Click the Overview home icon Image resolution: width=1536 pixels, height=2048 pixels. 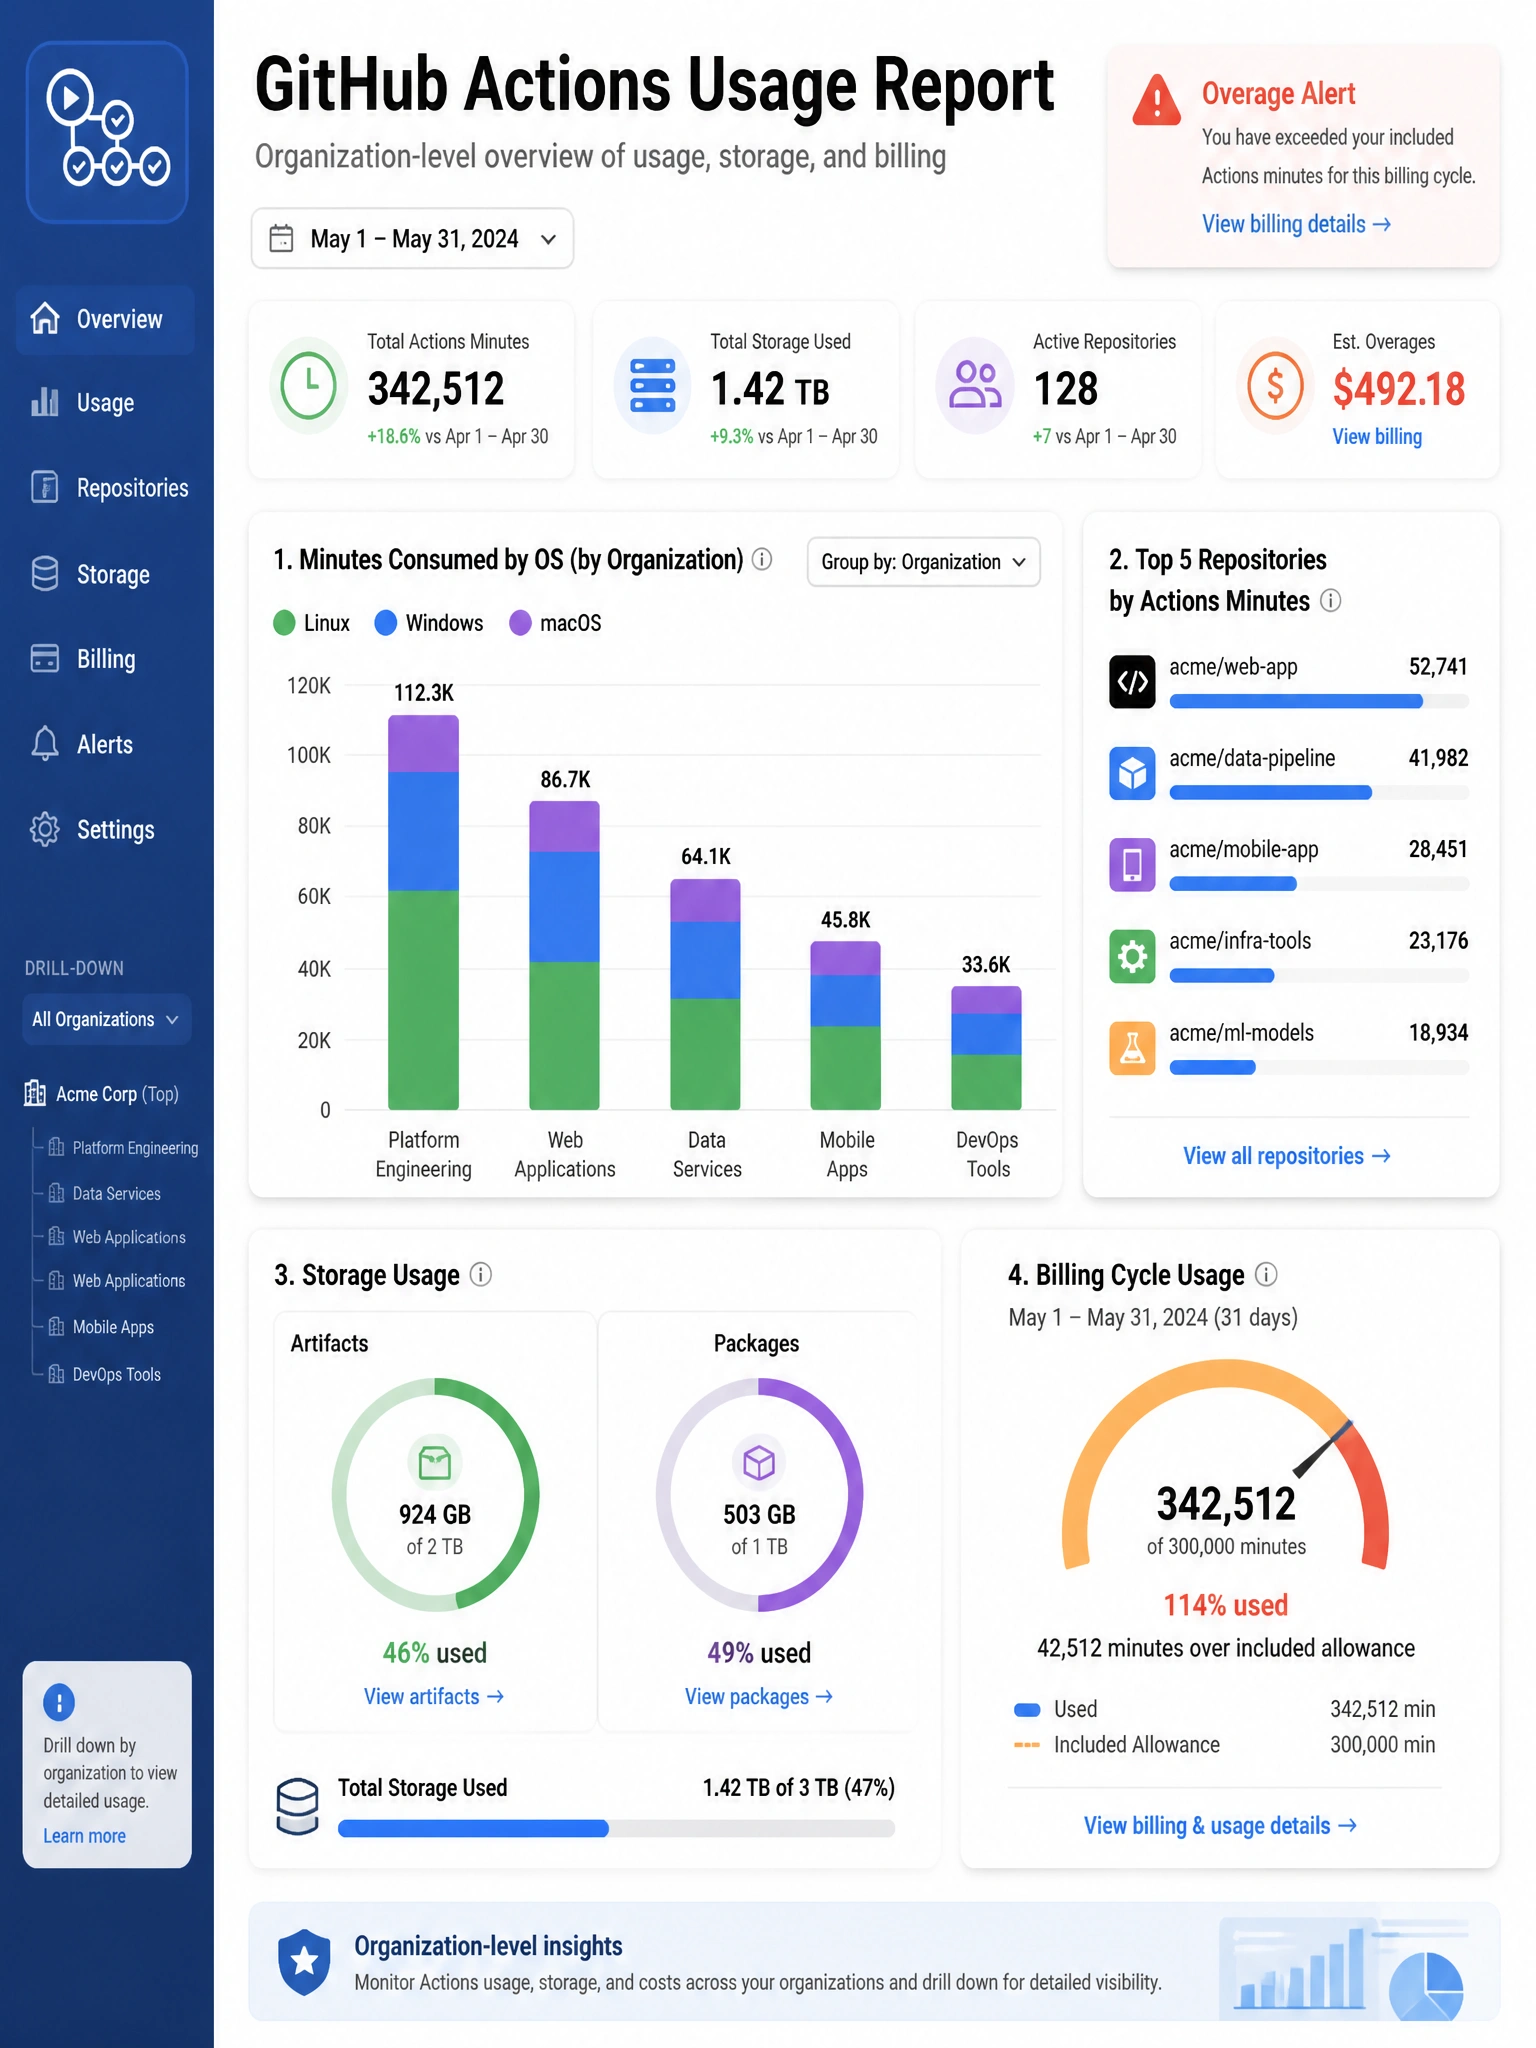click(45, 318)
